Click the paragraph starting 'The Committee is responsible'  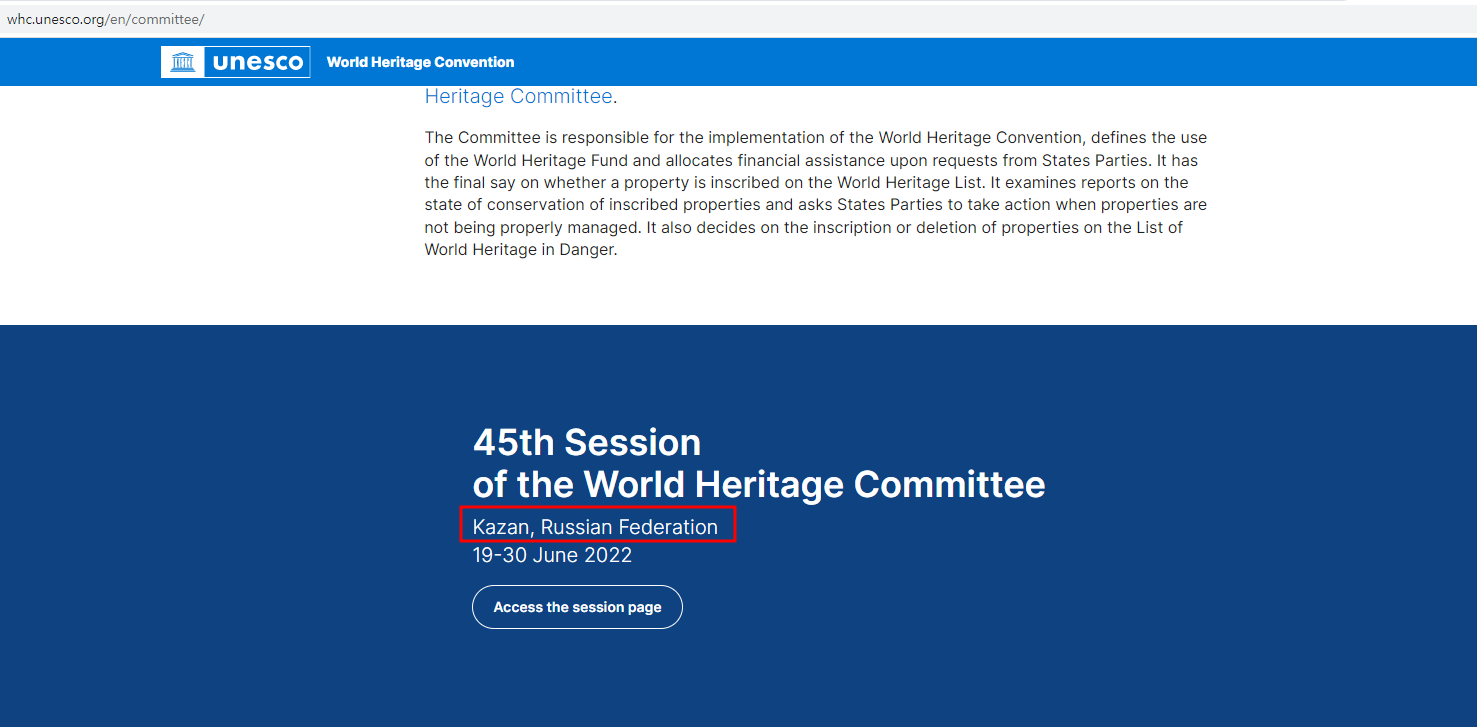[x=816, y=194]
